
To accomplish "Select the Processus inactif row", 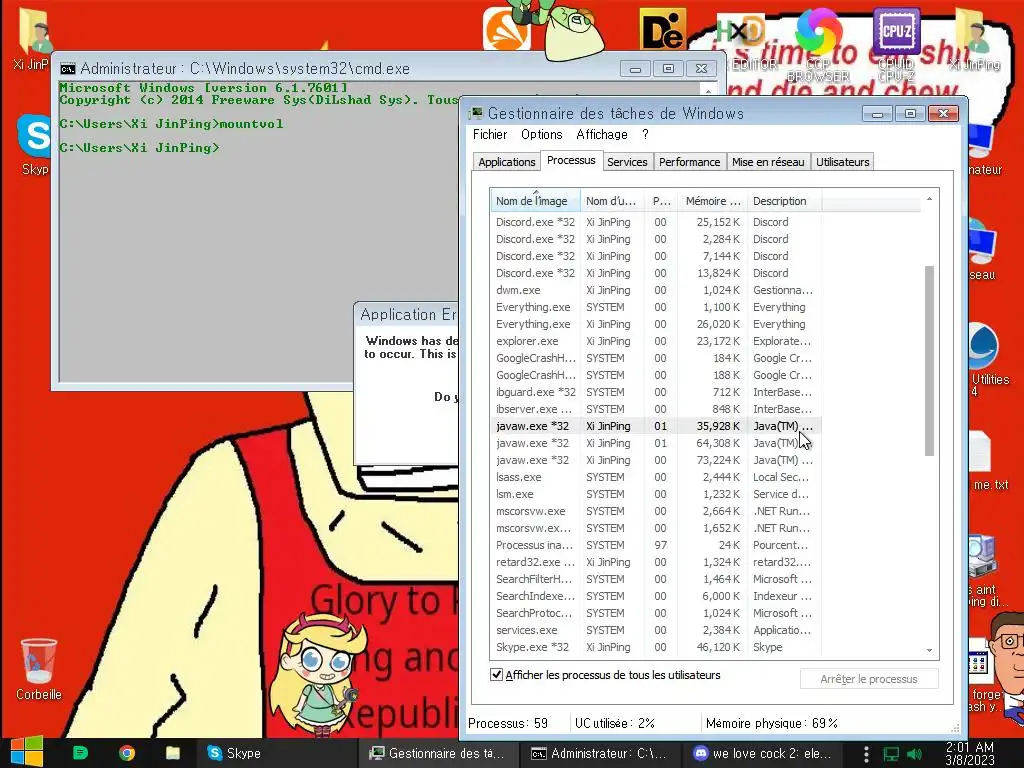I will tap(655, 545).
